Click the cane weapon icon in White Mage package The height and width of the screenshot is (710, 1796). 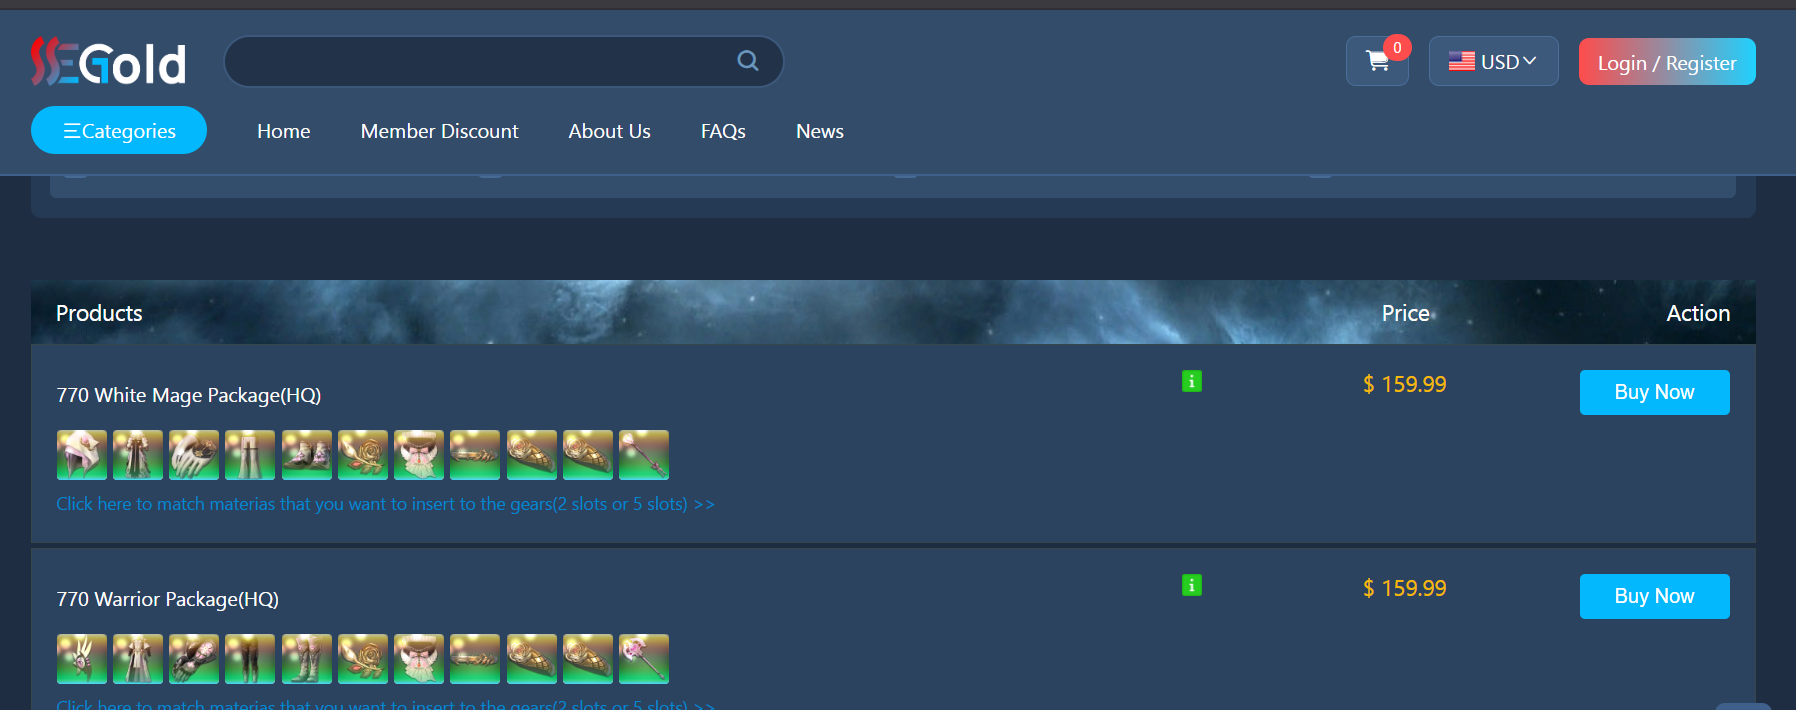644,455
